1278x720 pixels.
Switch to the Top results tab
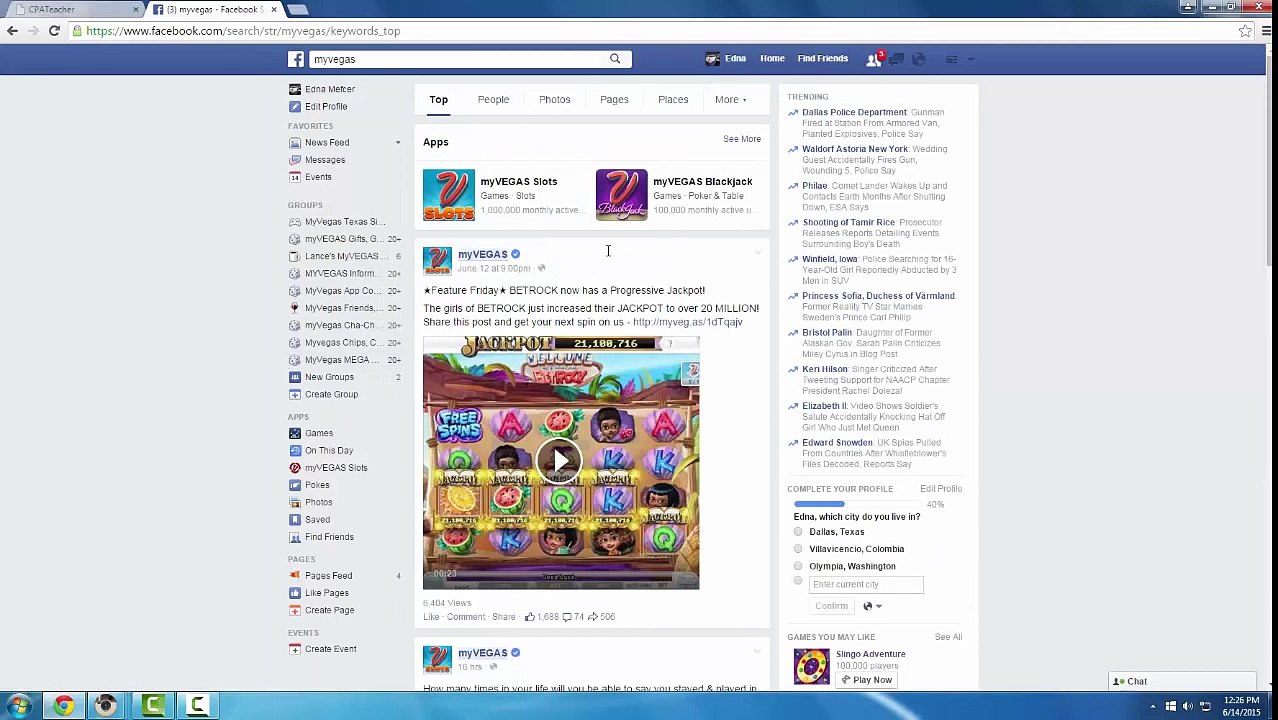[438, 100]
